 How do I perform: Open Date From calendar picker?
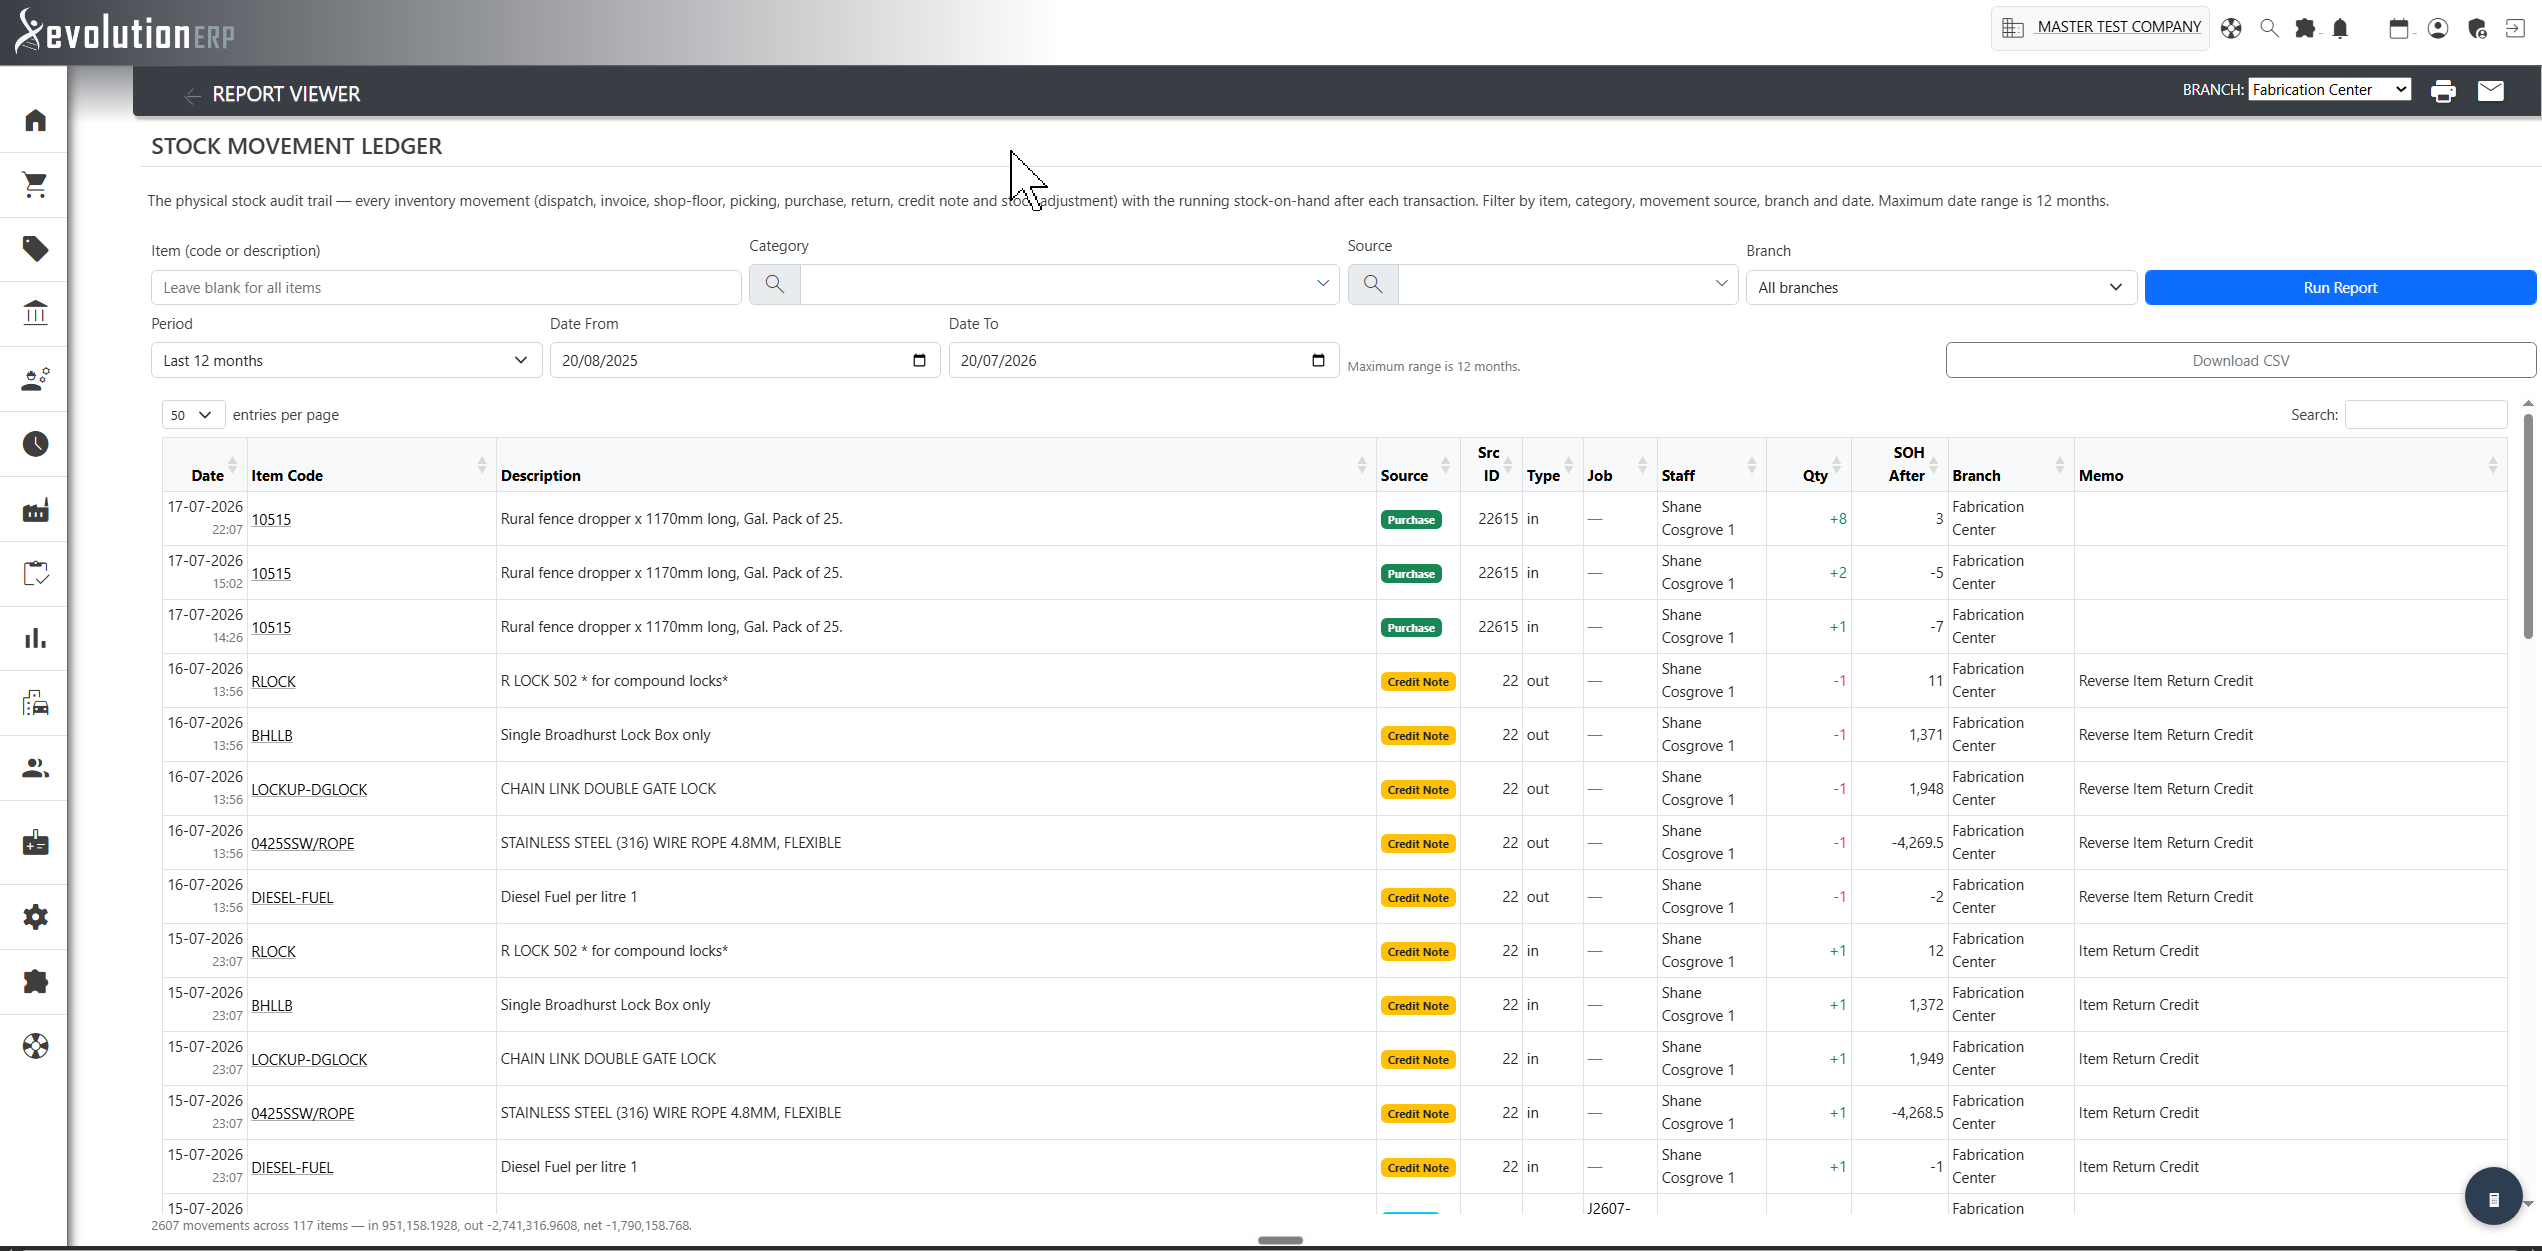919,361
